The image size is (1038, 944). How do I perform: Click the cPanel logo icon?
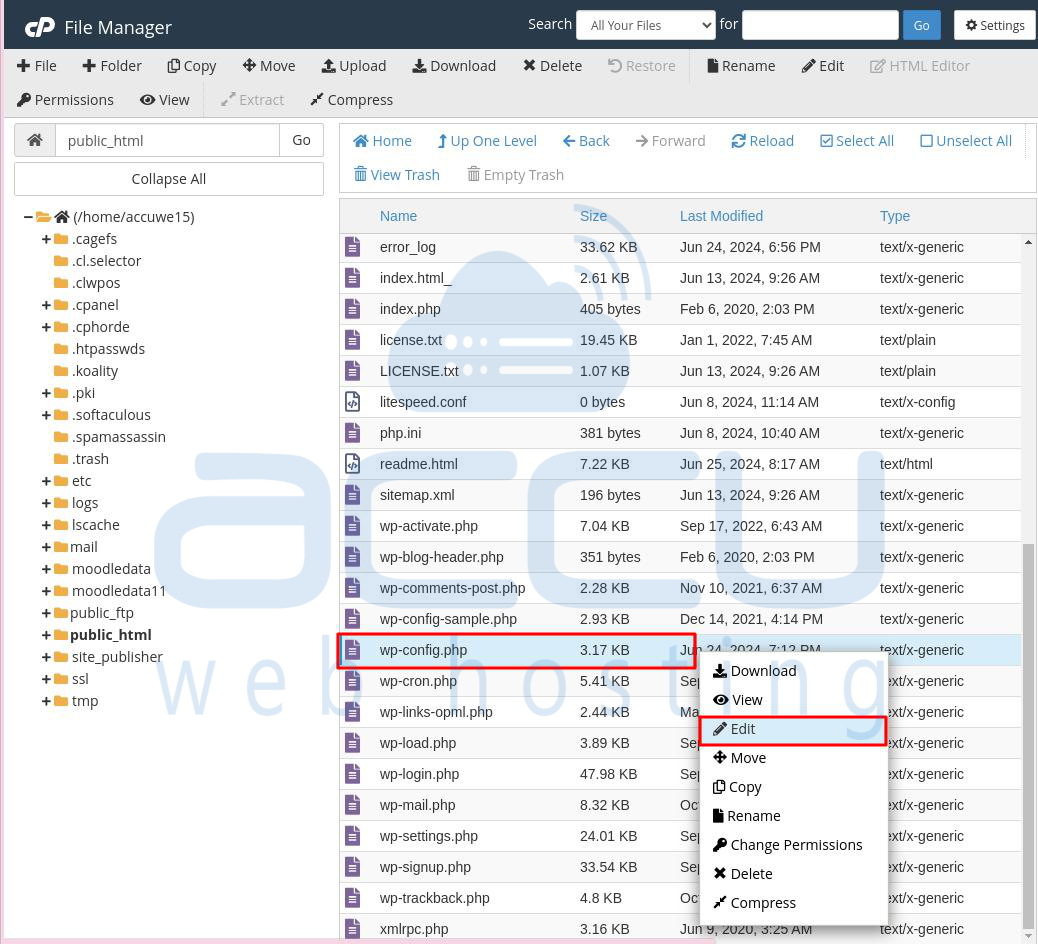point(40,27)
